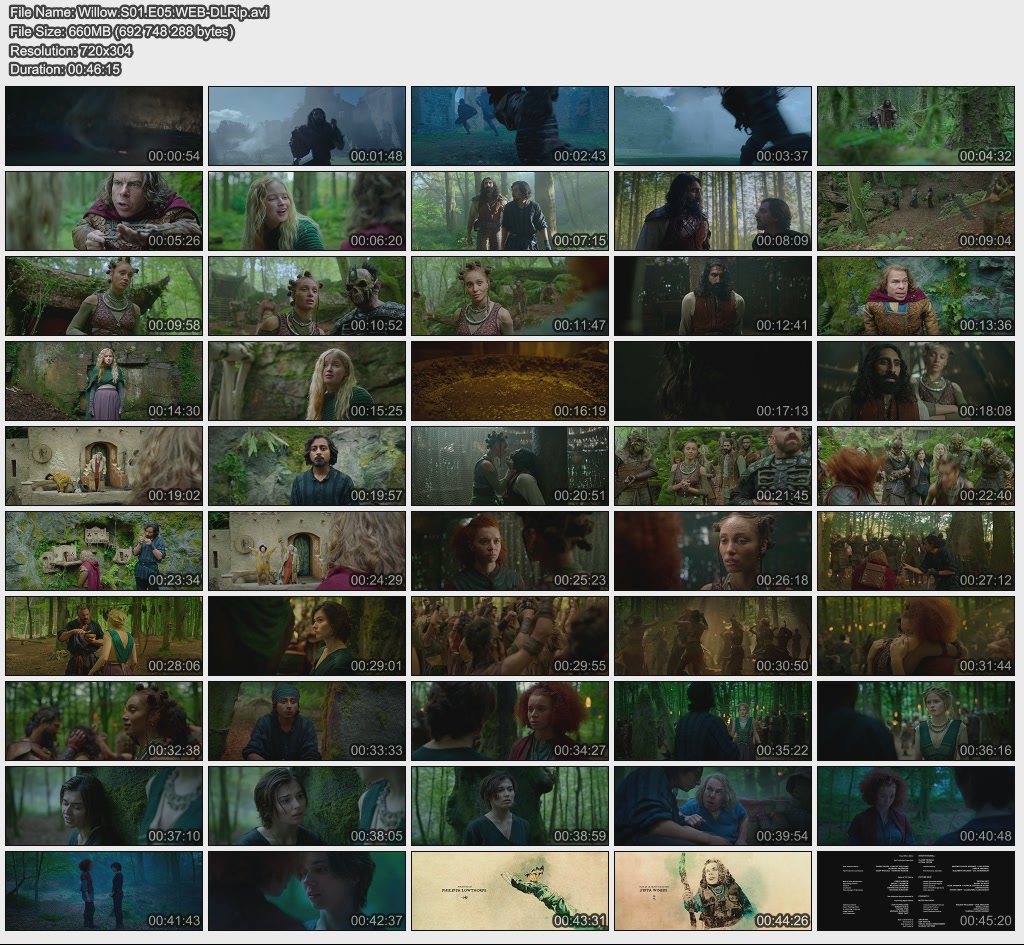
Task: Click the frame stamped 00:37:10
Action: click(104, 807)
